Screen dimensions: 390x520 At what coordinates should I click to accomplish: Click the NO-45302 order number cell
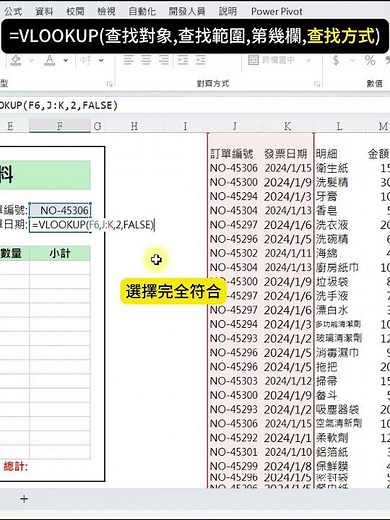(234, 253)
